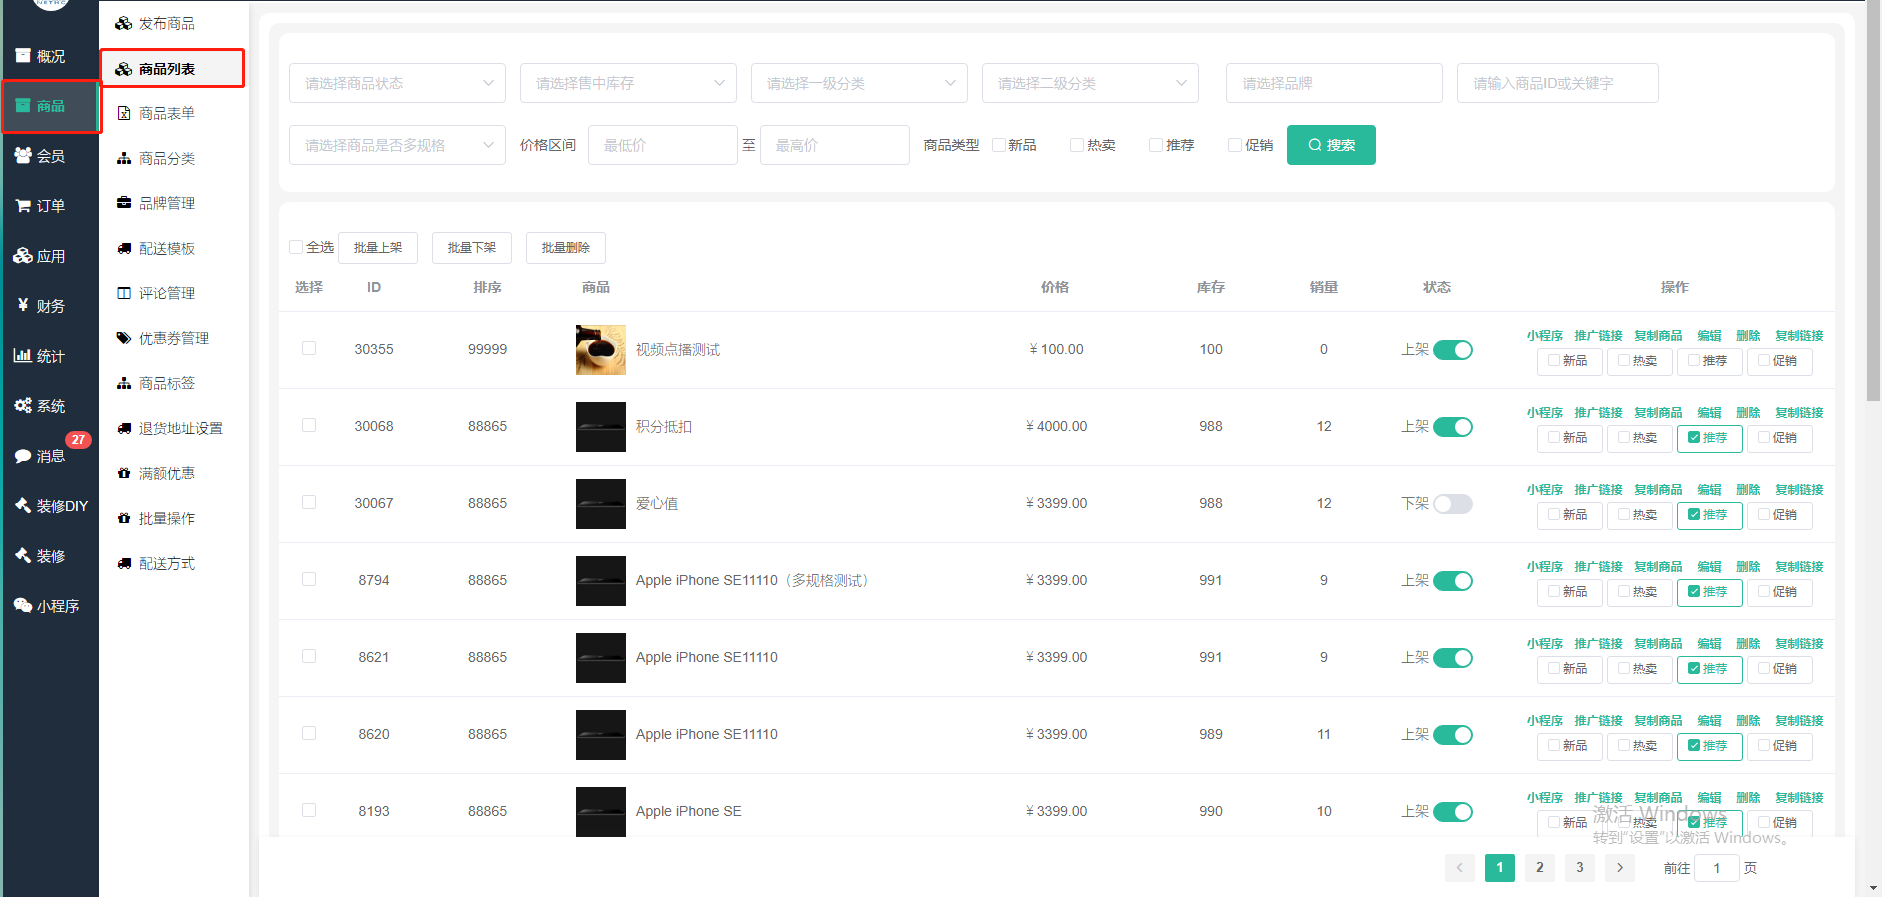Viewport: 1882px width, 897px height.
Task: Open the 请选择商品状态 dropdown
Action: point(397,83)
